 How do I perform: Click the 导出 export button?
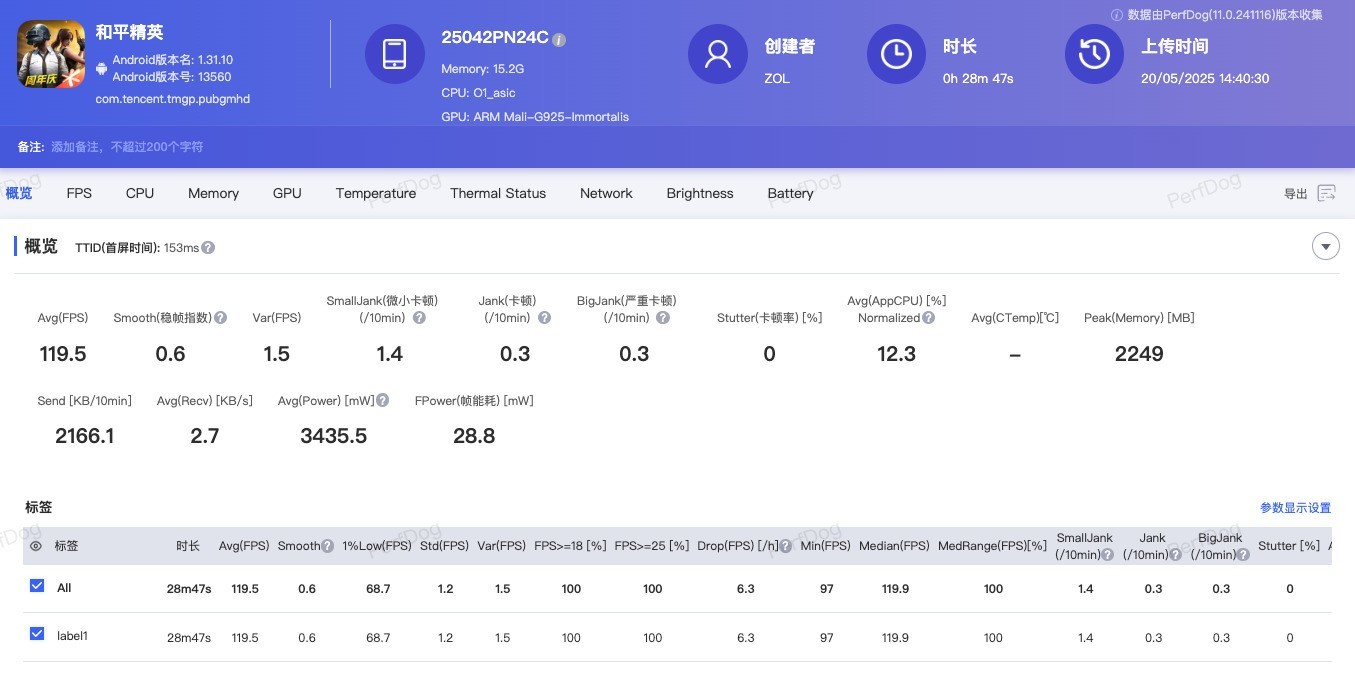(1295, 194)
